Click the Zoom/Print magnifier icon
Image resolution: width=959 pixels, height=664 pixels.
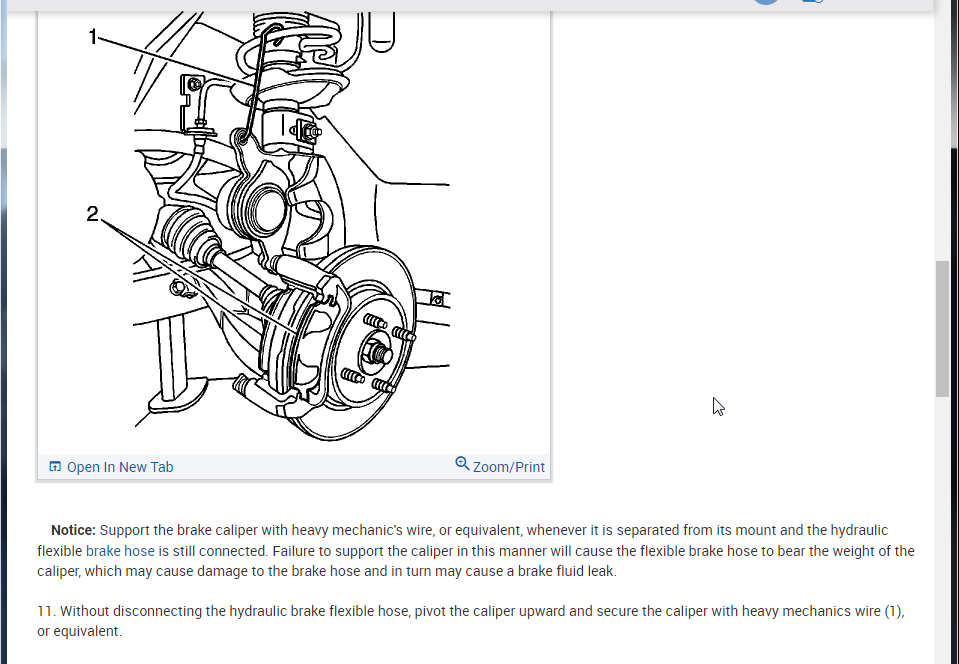462,464
